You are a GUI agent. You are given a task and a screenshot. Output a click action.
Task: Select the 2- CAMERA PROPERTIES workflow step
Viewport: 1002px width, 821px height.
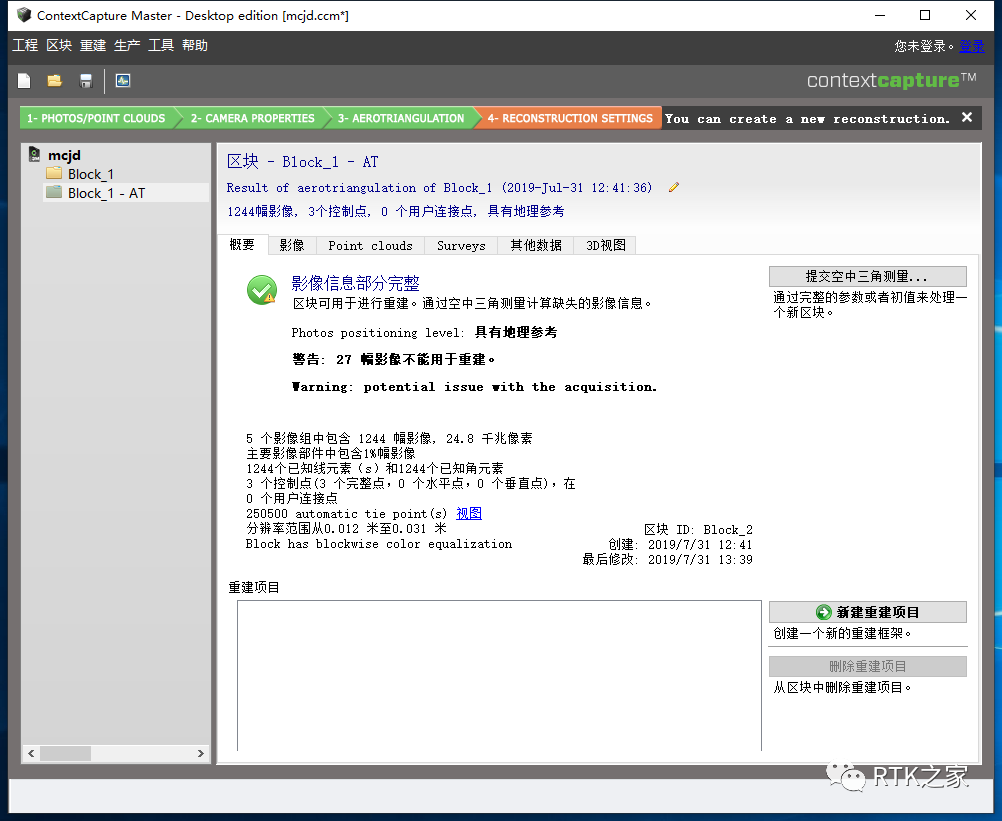pyautogui.click(x=252, y=118)
